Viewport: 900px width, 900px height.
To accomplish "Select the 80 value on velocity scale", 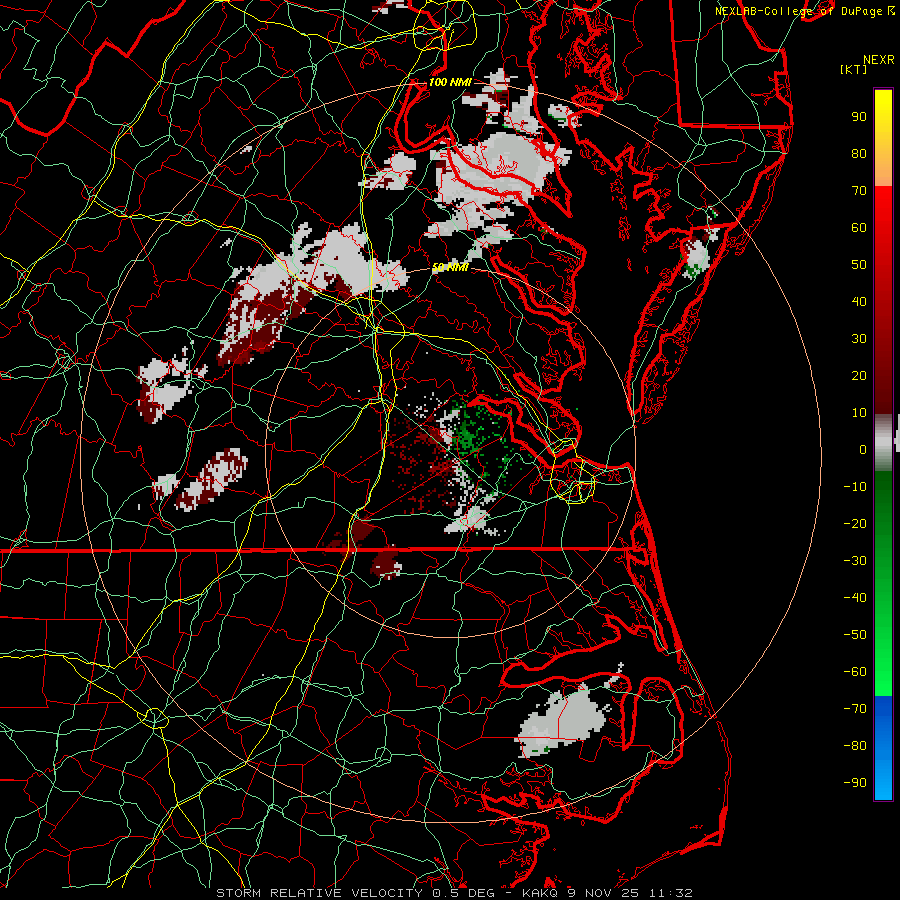I will coord(859,153).
